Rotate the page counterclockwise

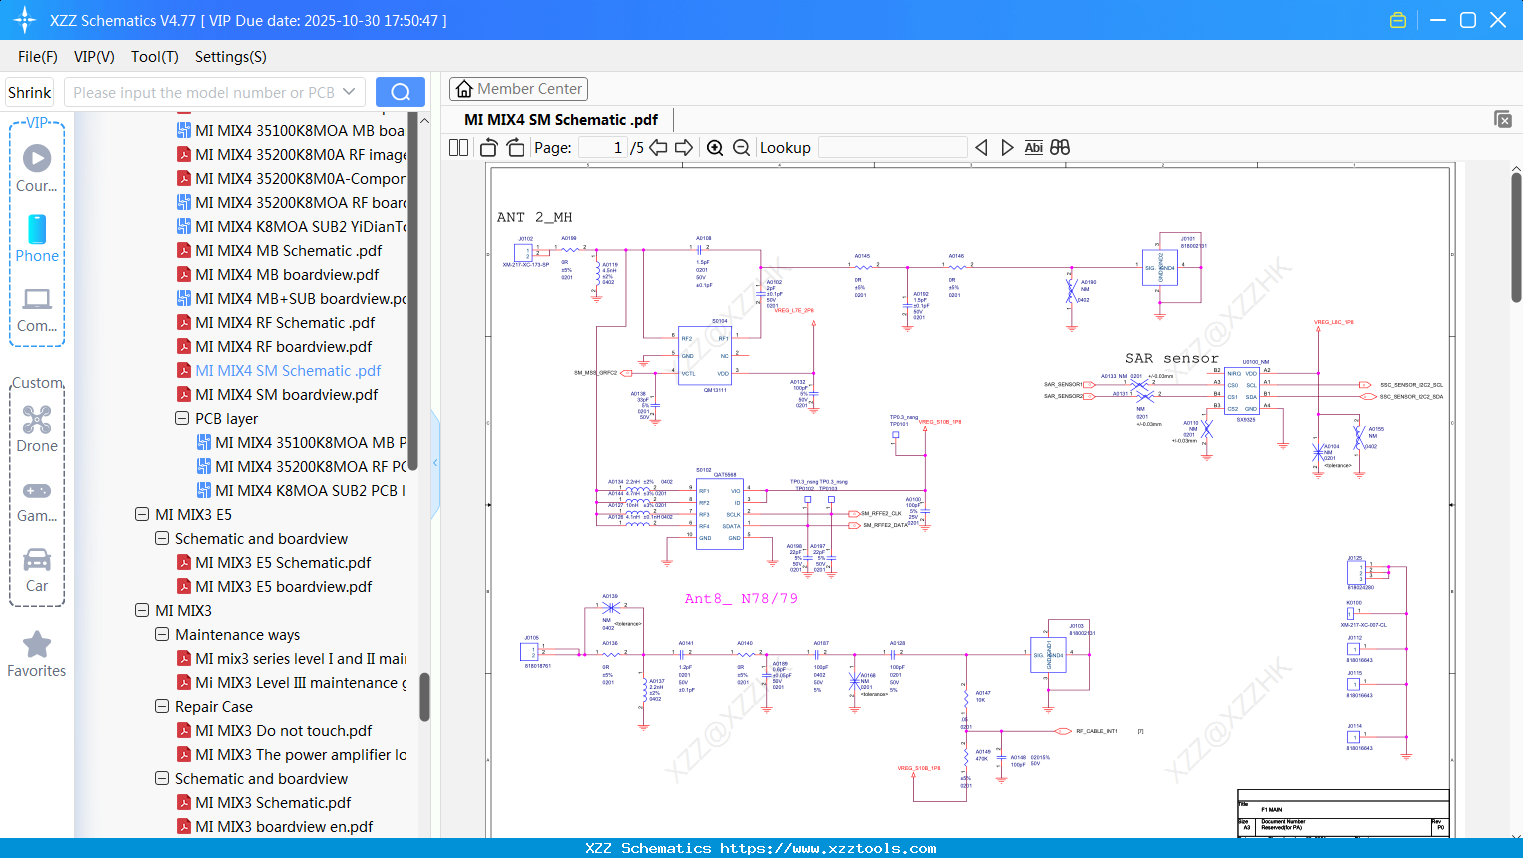pos(489,148)
